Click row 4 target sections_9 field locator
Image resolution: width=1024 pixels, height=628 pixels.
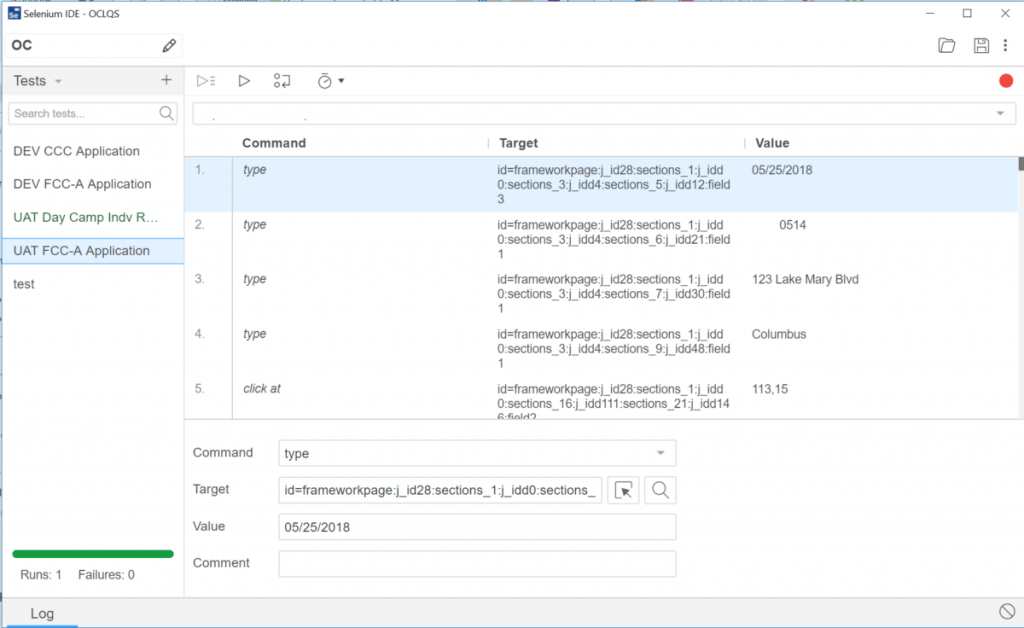tap(614, 349)
